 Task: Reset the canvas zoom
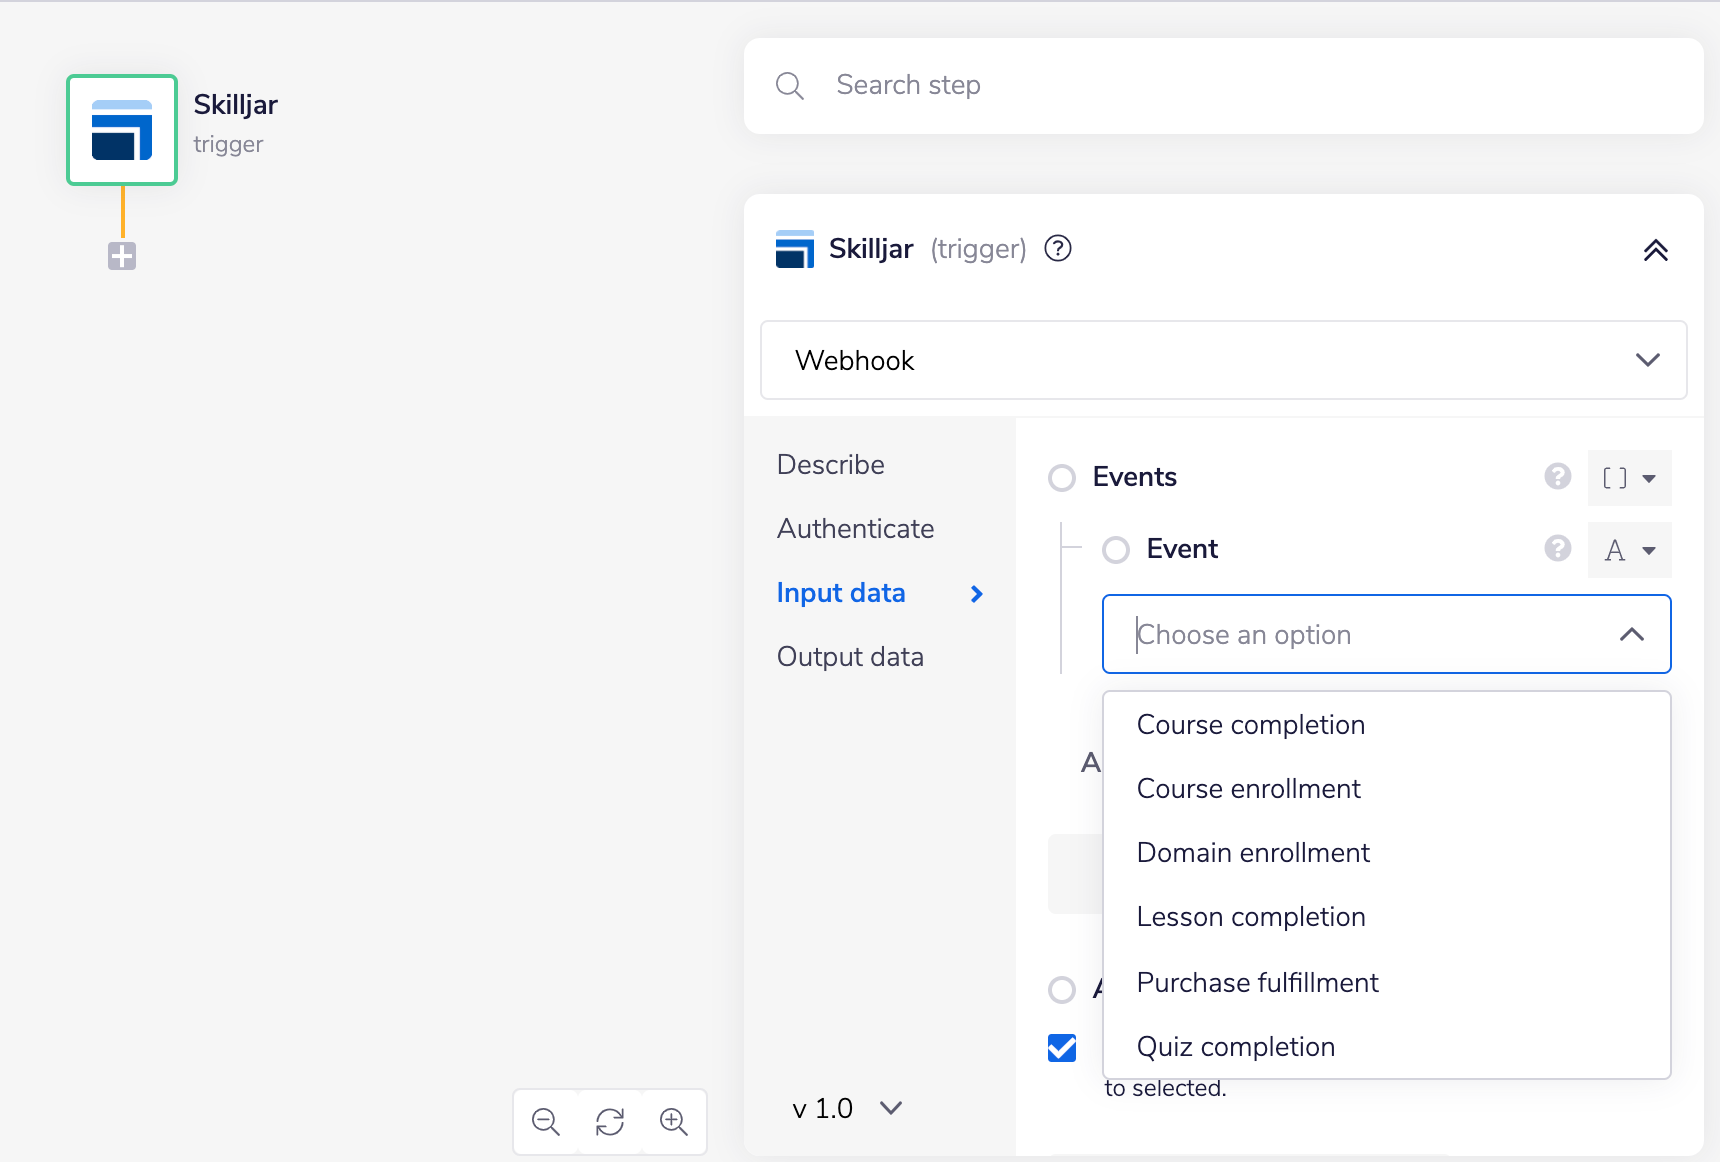(x=610, y=1122)
